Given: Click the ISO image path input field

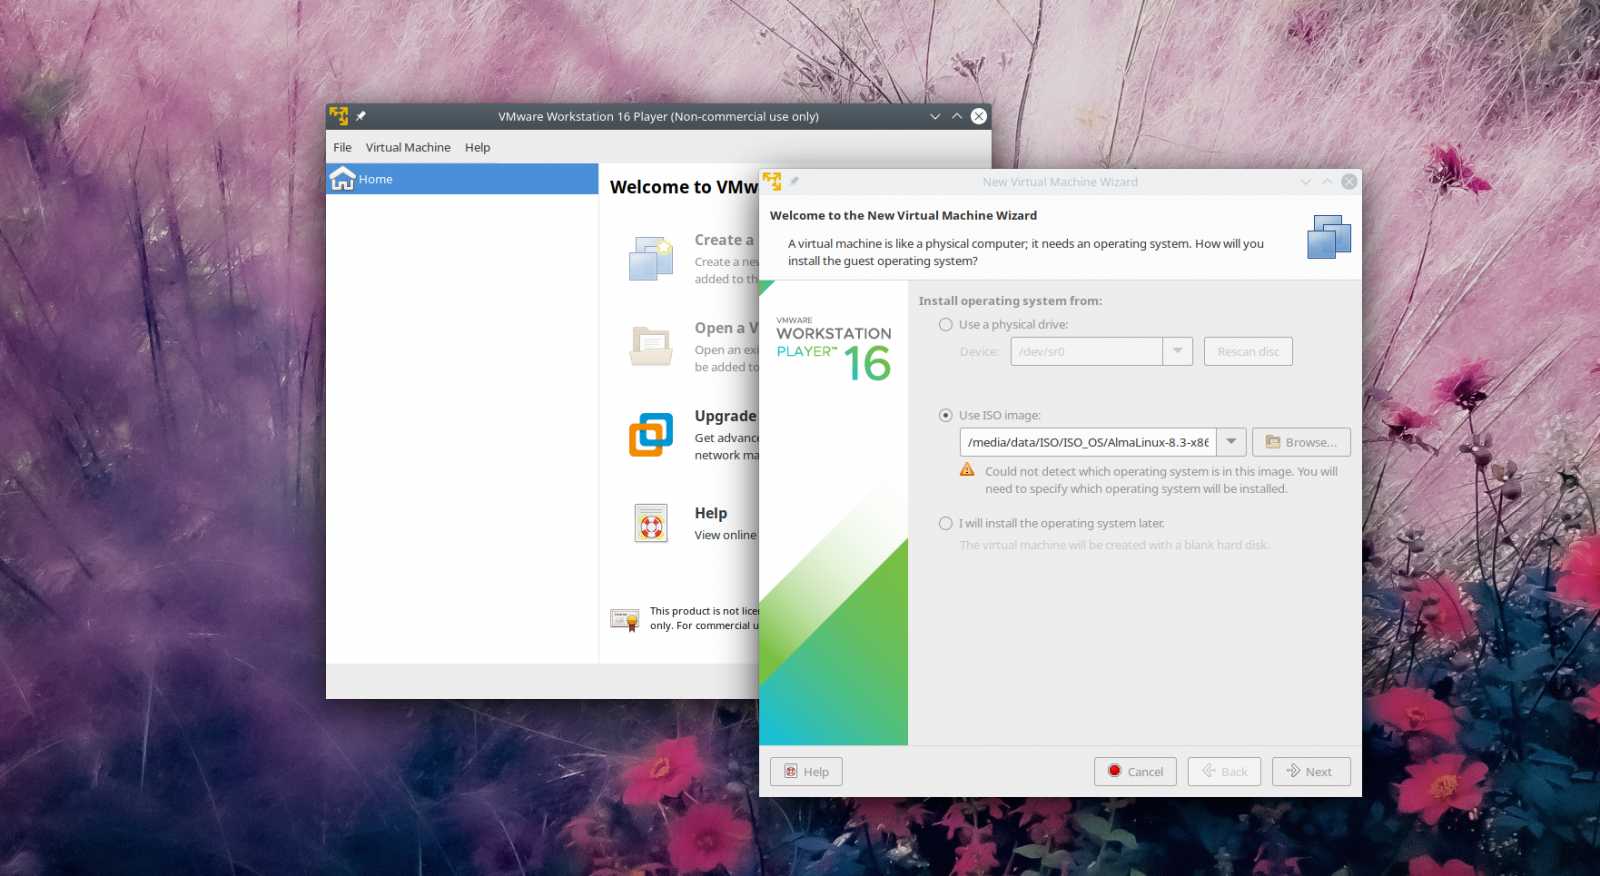Looking at the screenshot, I should 1088,442.
